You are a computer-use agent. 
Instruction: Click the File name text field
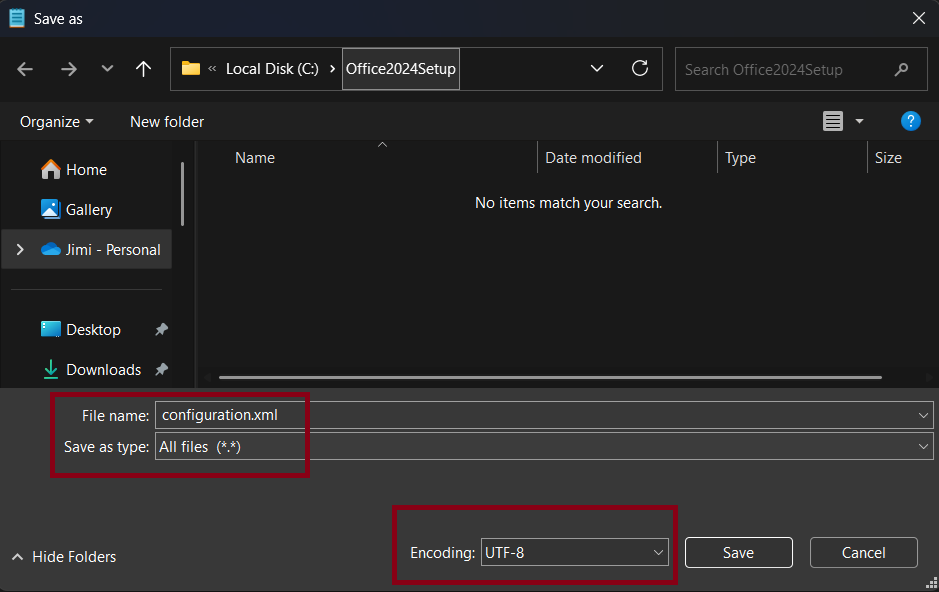(x=535, y=415)
